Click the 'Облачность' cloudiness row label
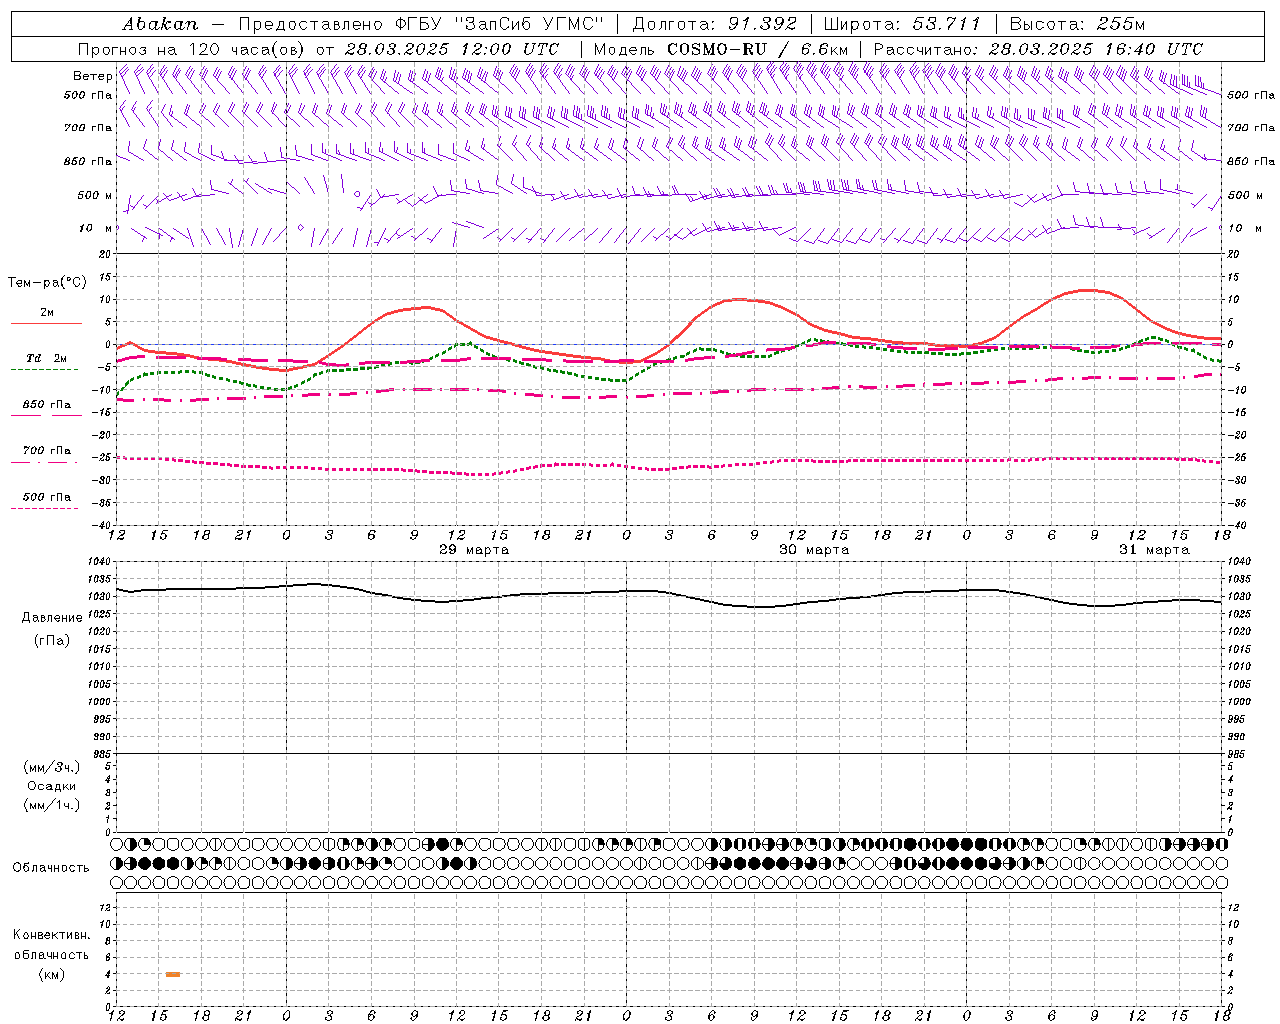The height and width of the screenshot is (1024, 1280). click(51, 868)
